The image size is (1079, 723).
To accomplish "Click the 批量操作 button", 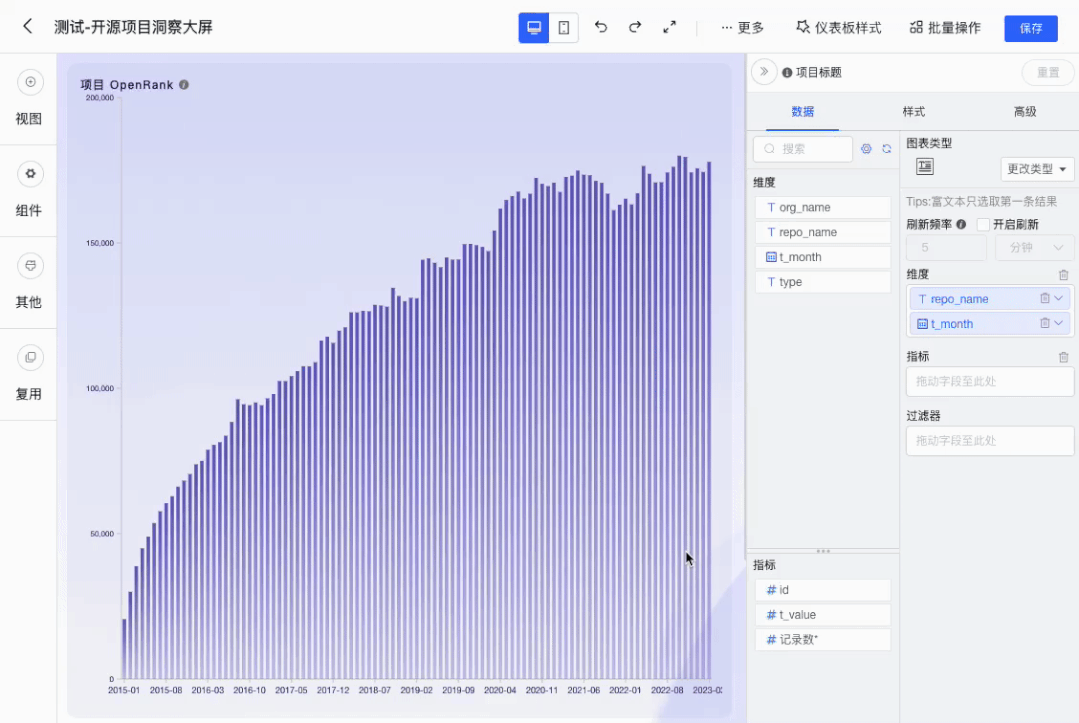I will coord(944,27).
